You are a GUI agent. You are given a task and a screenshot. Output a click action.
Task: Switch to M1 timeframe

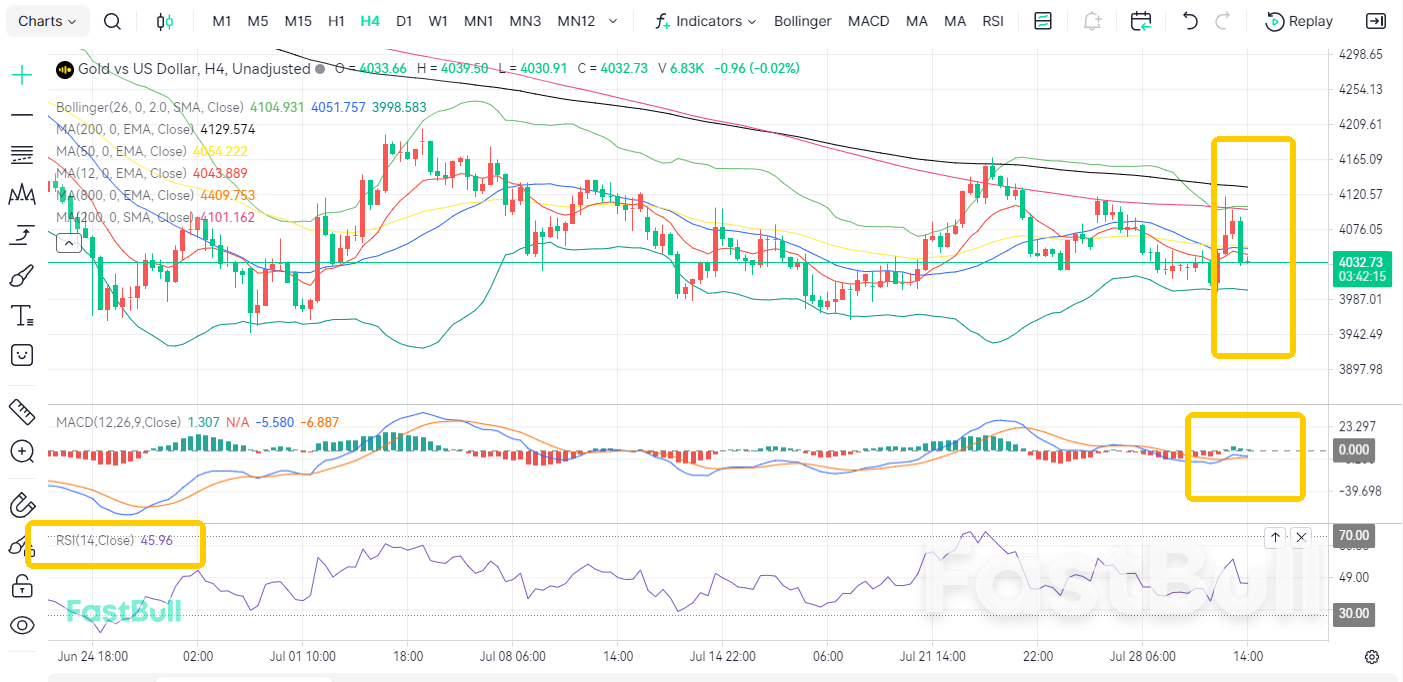pos(222,21)
